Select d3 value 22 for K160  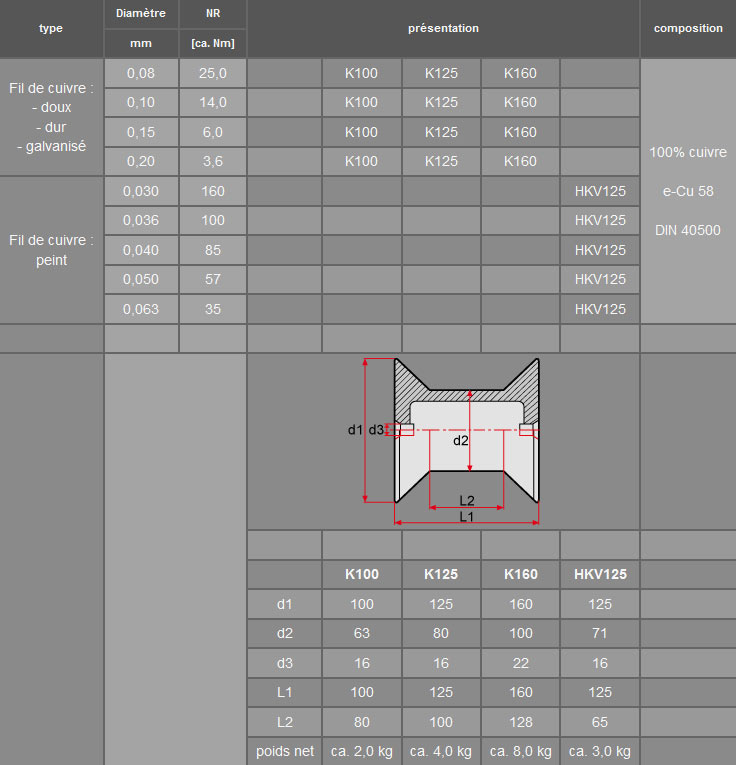coord(520,664)
